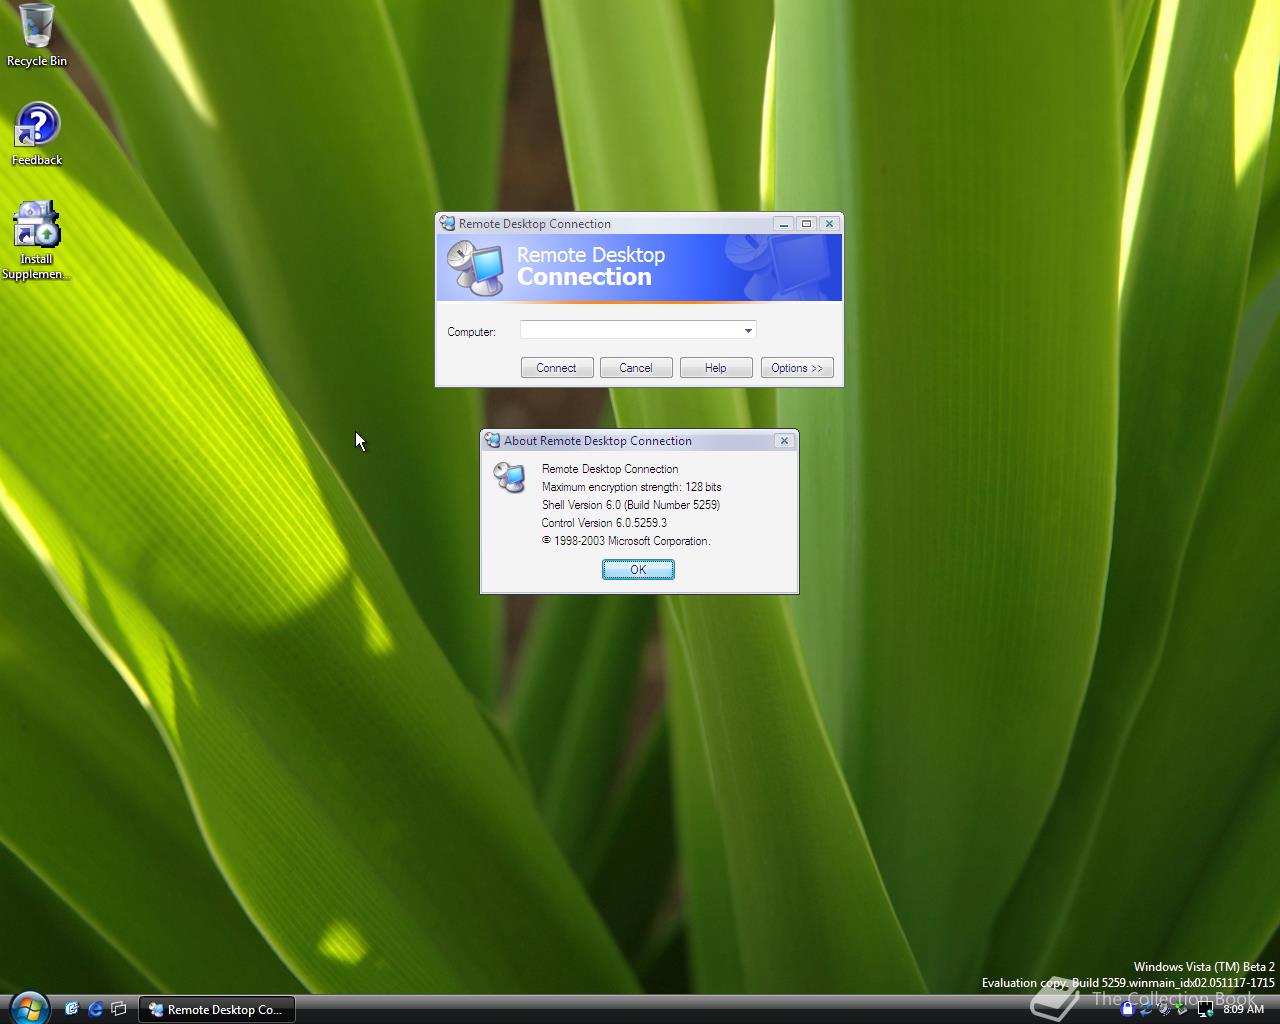
Task: Expand the Options >> button
Action: coord(797,368)
